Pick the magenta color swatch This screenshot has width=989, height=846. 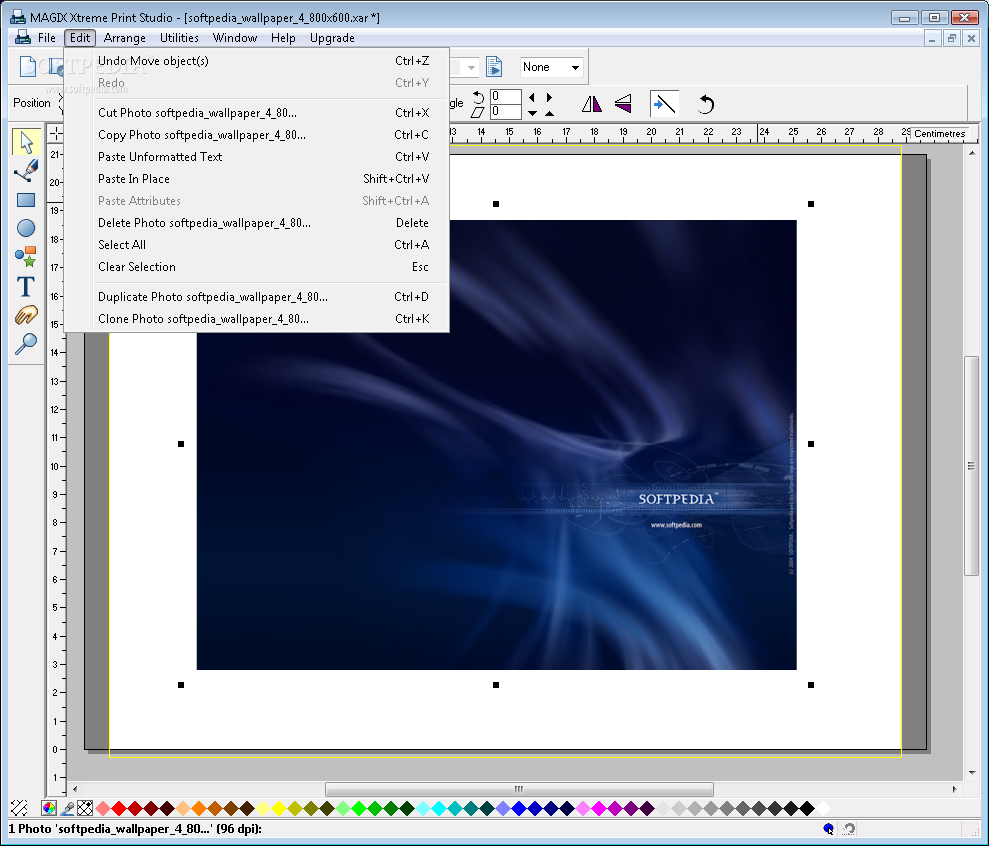[599, 808]
